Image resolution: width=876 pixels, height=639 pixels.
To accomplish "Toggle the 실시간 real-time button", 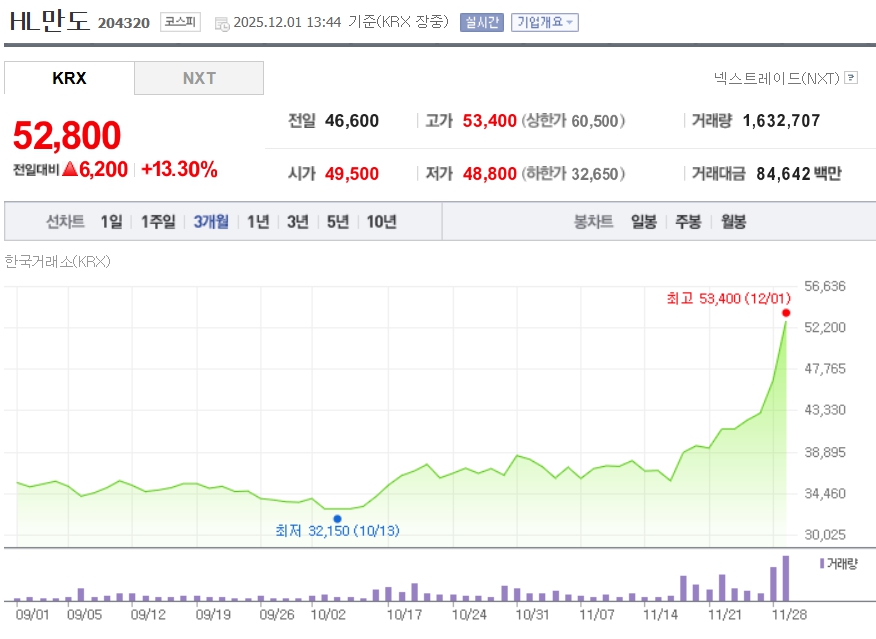I will click(x=481, y=22).
